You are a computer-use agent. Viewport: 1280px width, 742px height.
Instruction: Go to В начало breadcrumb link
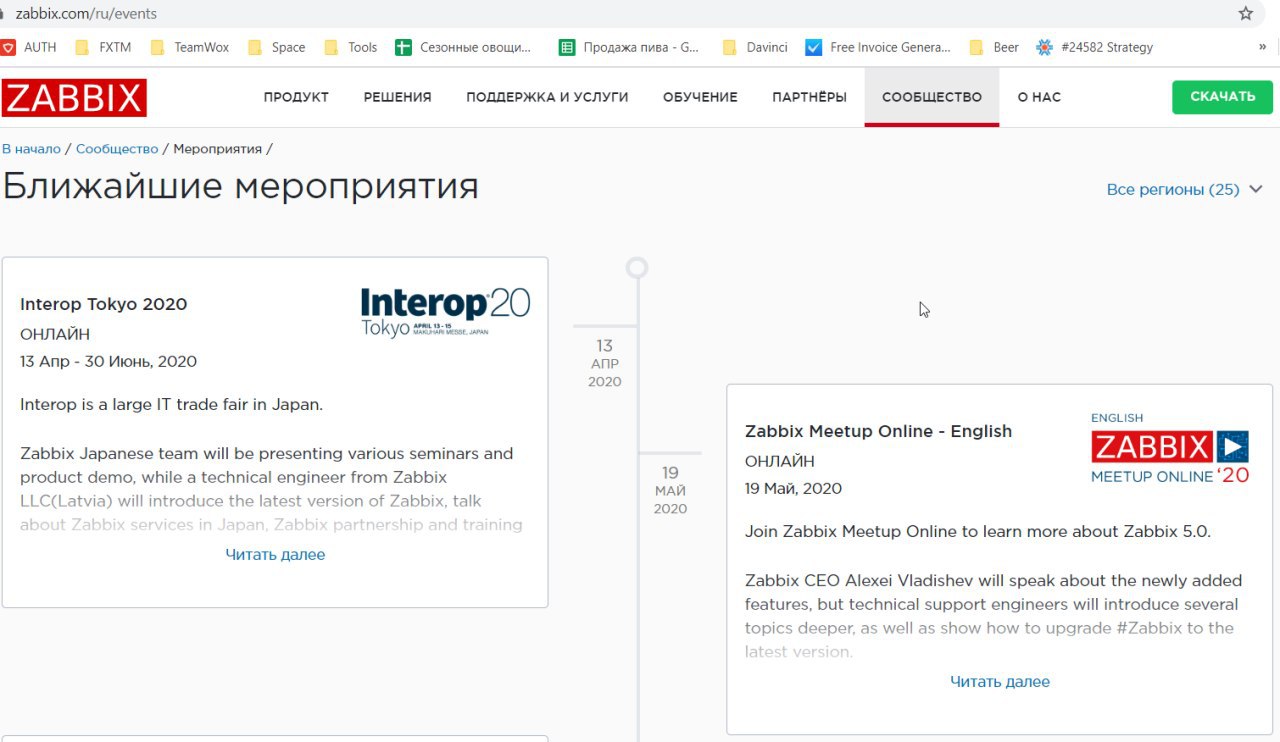pos(31,149)
